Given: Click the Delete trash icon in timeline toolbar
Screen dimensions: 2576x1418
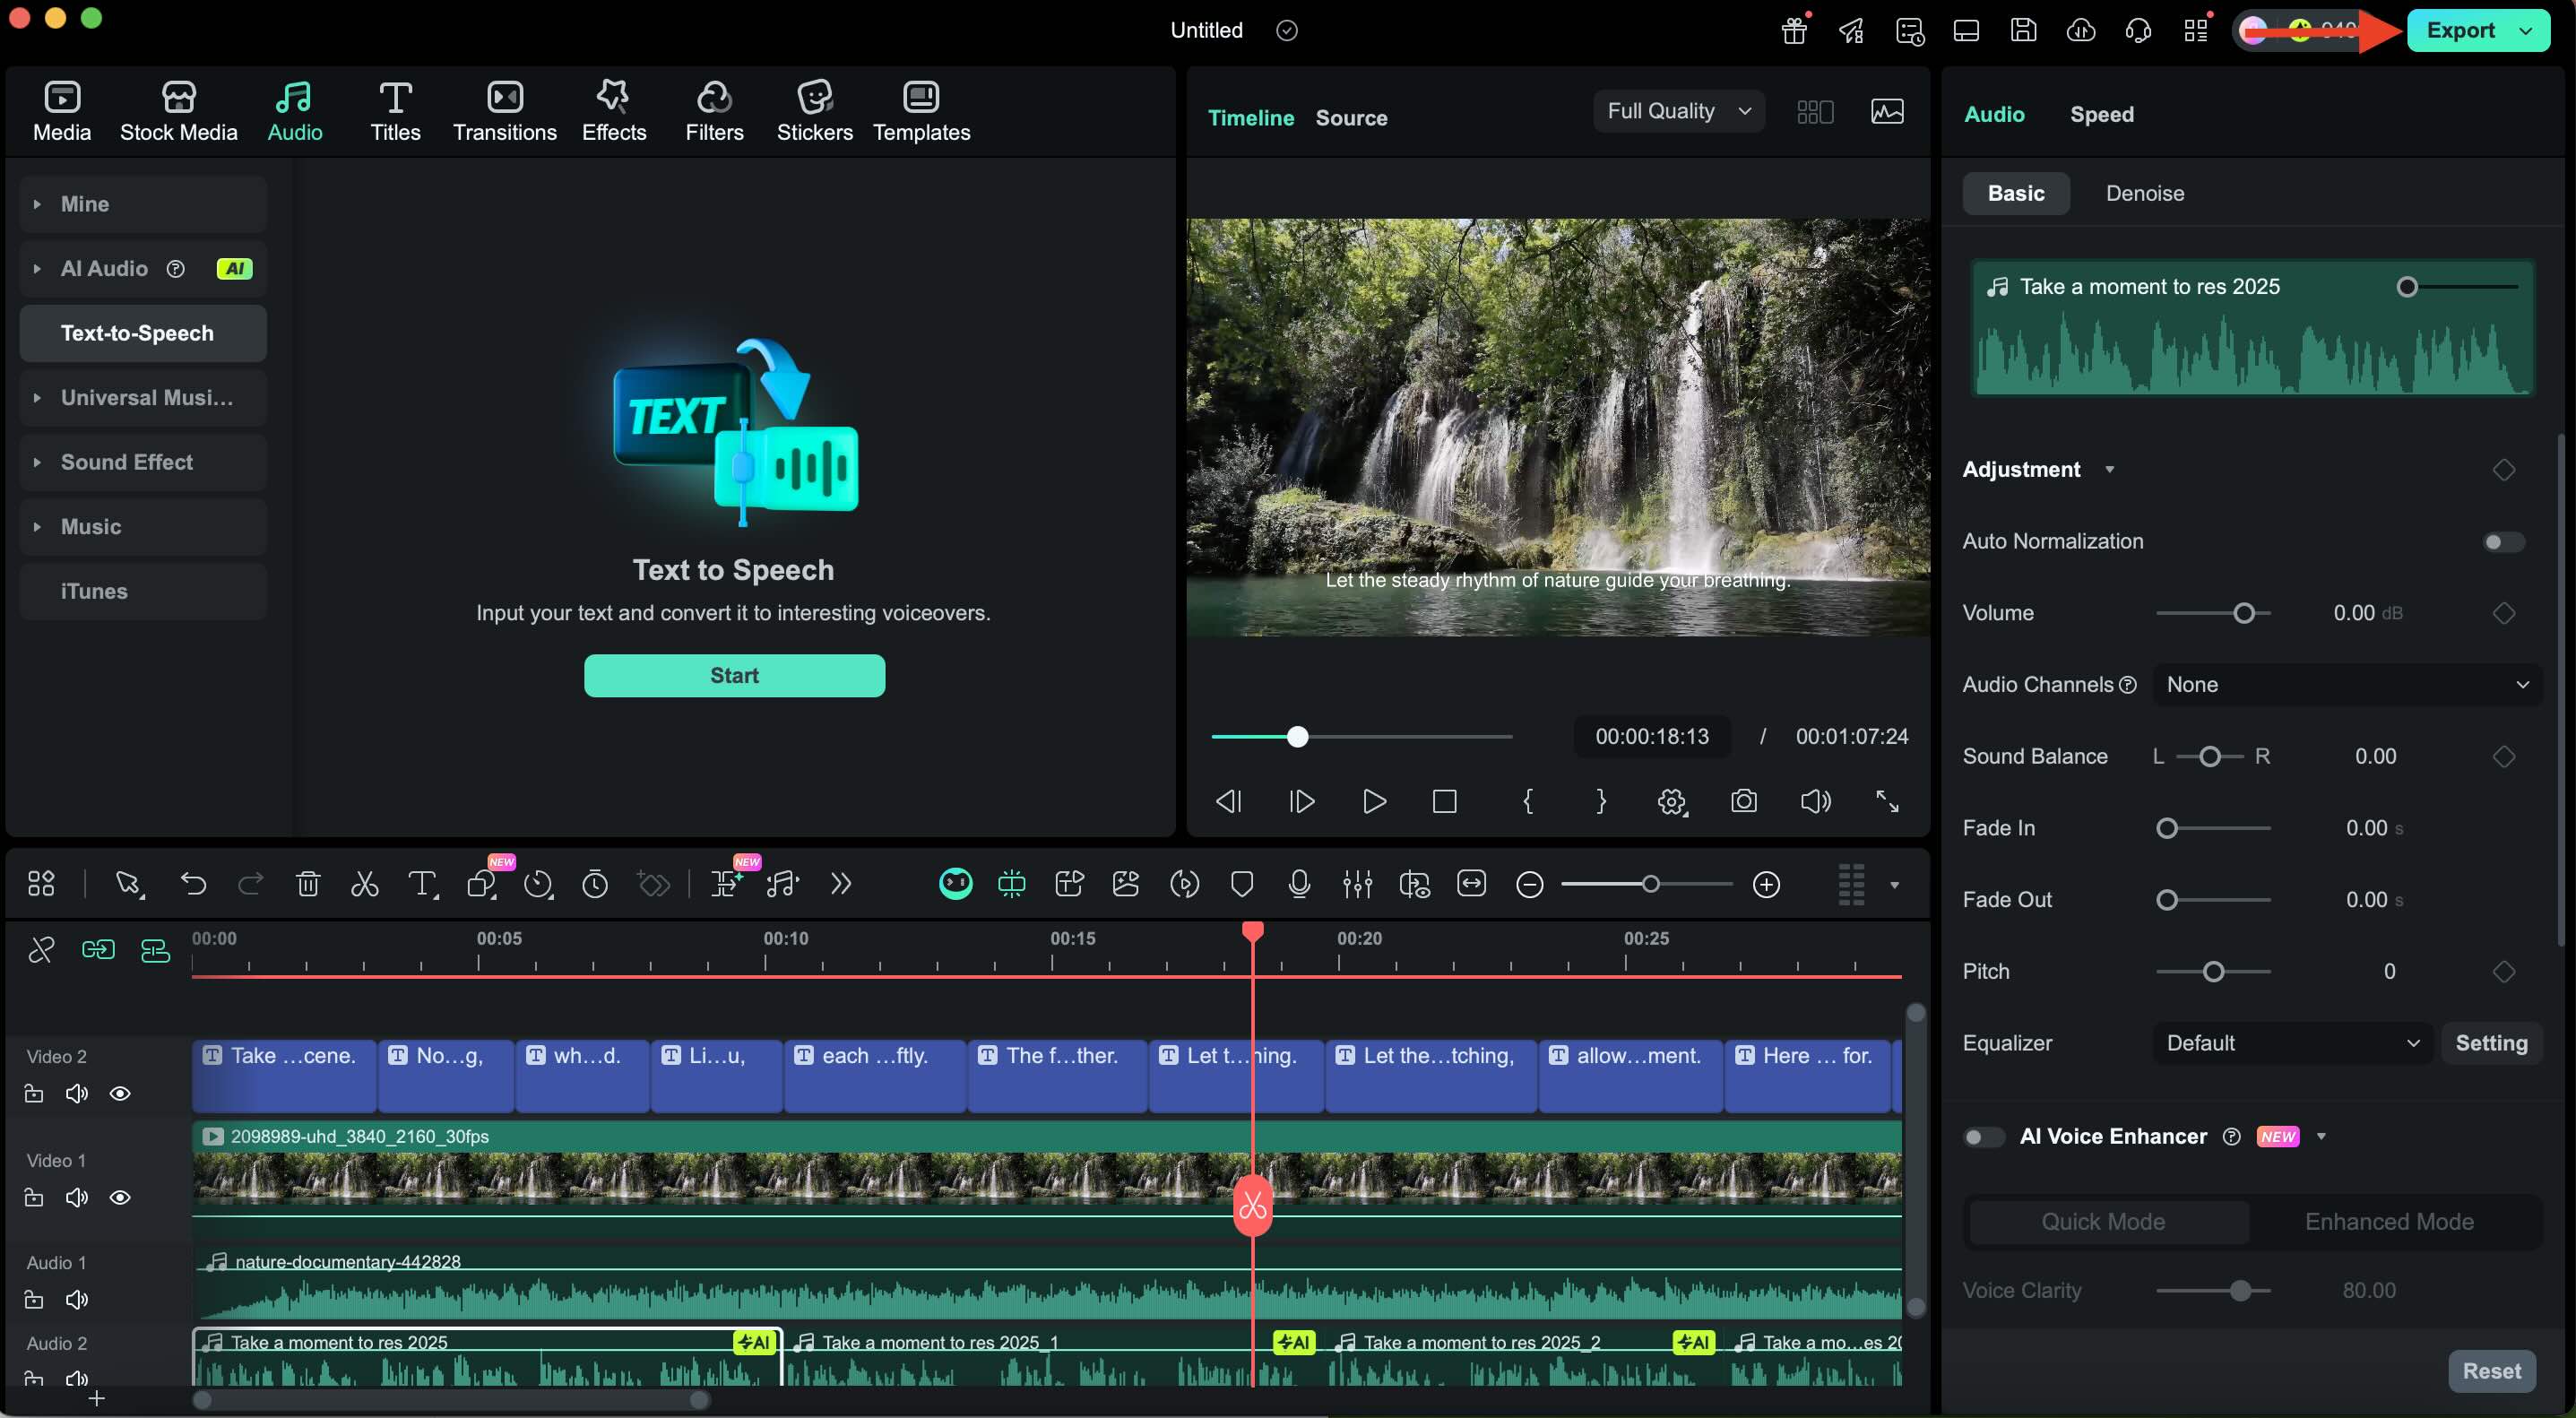Looking at the screenshot, I should click(308, 884).
